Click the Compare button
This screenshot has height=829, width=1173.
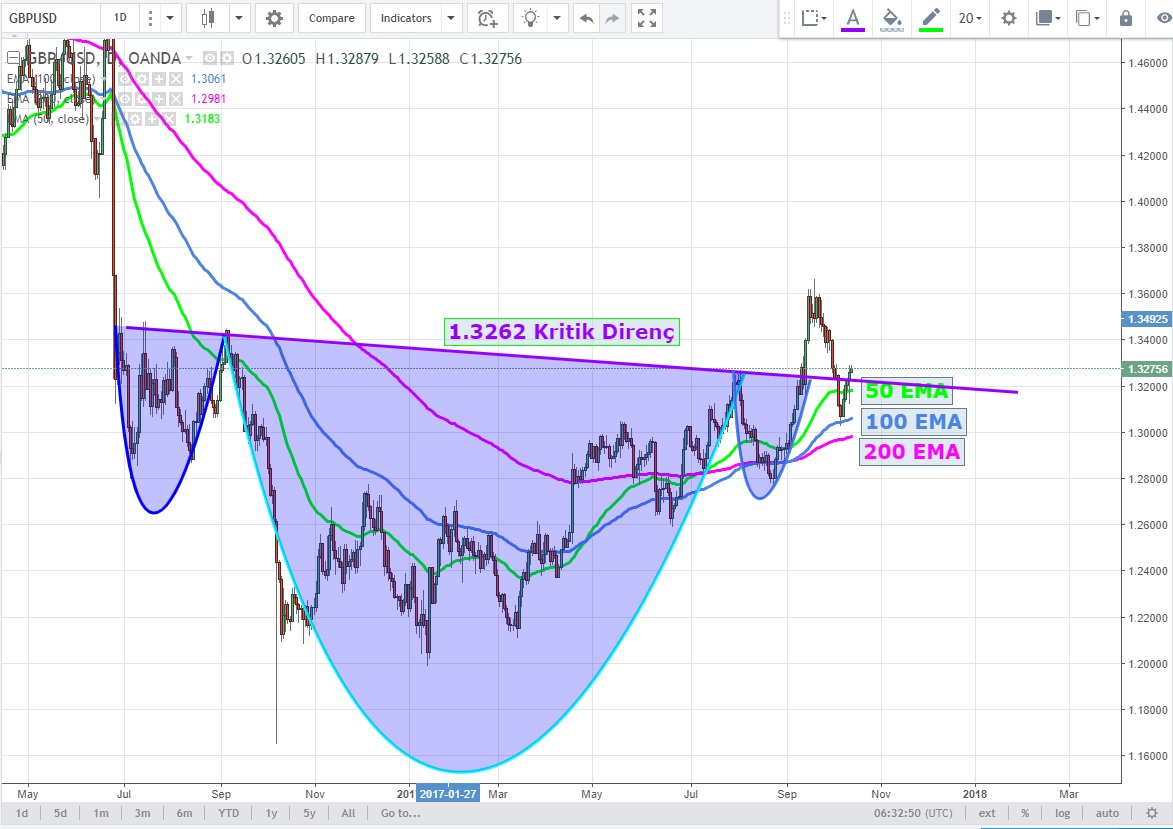tap(331, 18)
